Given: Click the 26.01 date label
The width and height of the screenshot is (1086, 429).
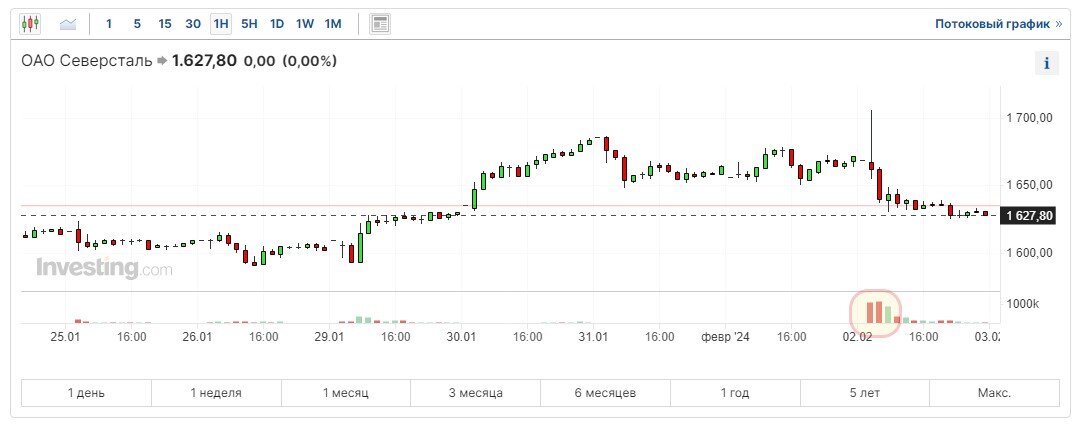Looking at the screenshot, I should 197,337.
